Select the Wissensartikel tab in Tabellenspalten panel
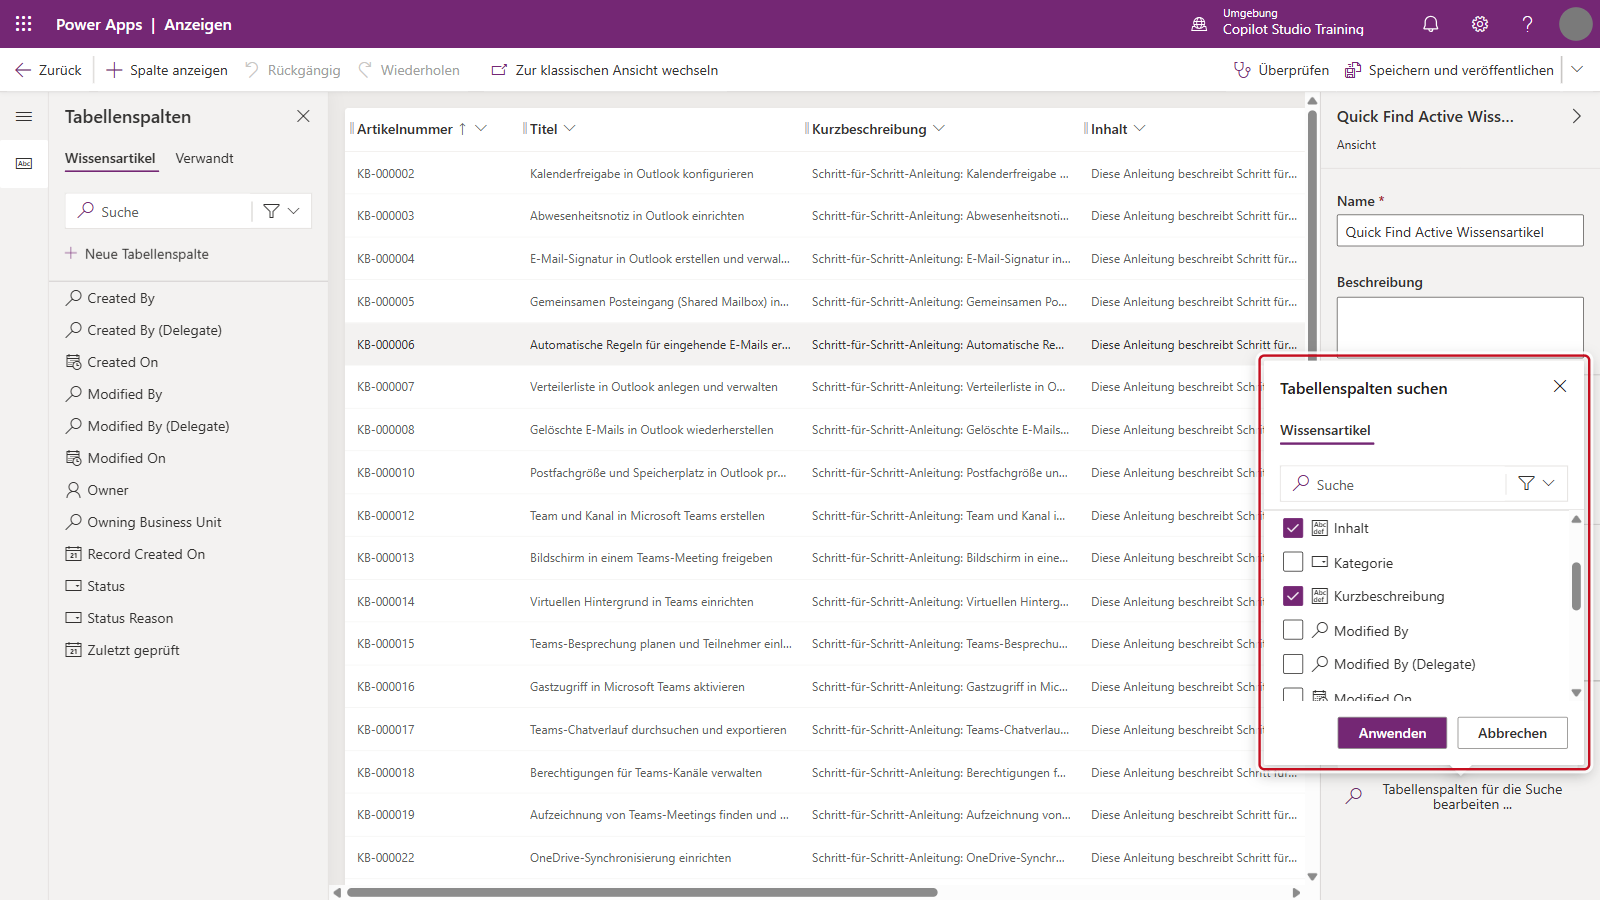 point(110,158)
